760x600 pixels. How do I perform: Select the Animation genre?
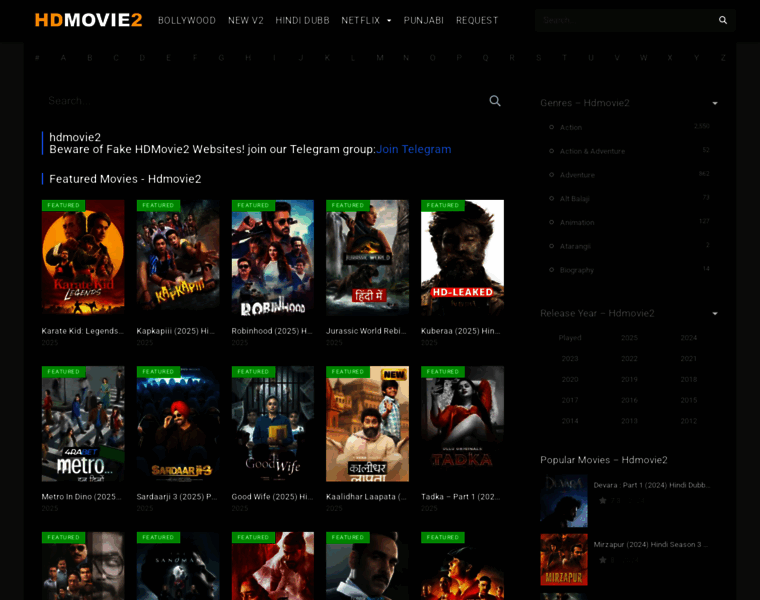tap(577, 222)
